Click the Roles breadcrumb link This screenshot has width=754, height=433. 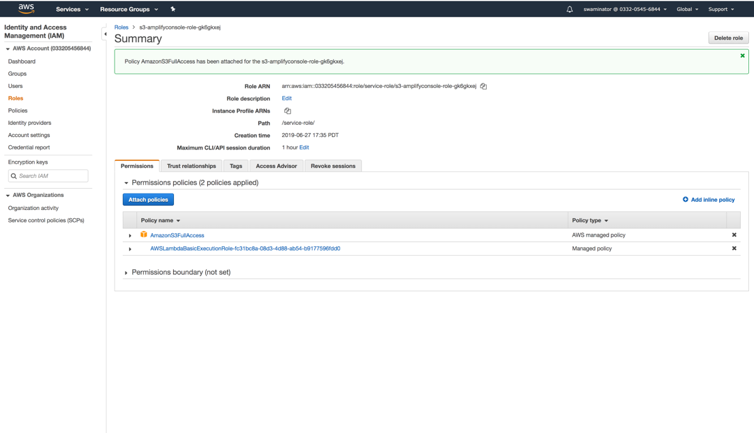coord(121,27)
